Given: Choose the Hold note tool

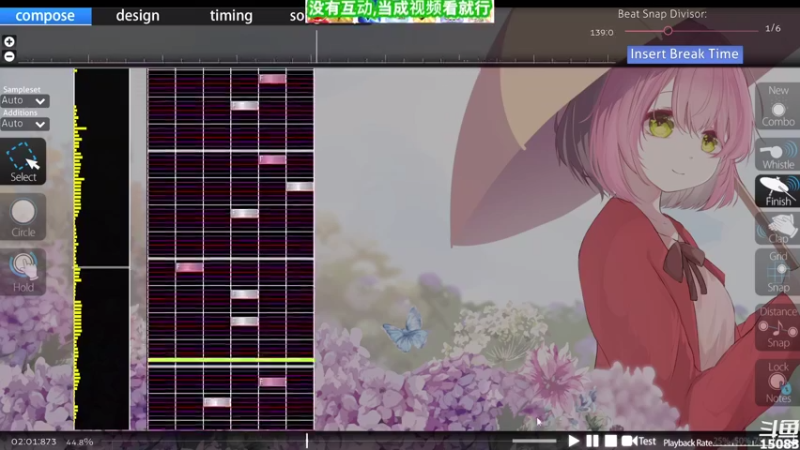Looking at the screenshot, I should (x=23, y=272).
